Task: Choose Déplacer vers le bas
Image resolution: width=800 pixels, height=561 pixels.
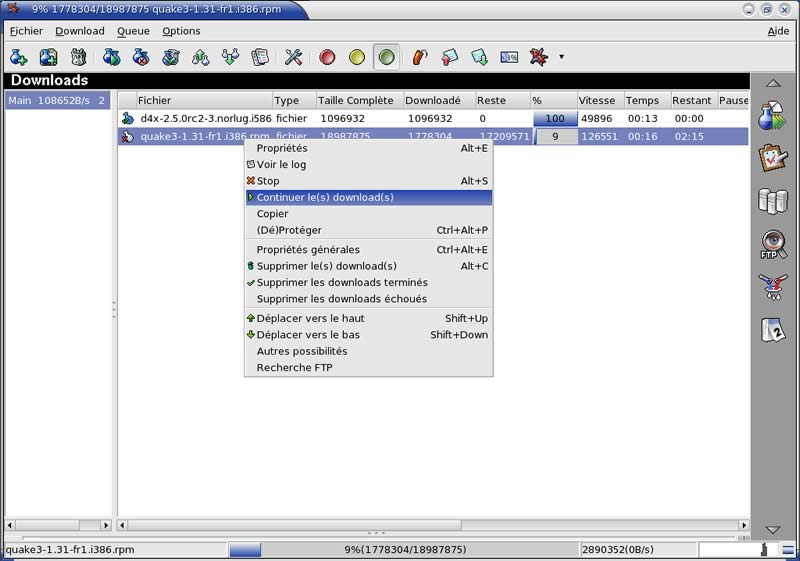Action: [x=368, y=335]
